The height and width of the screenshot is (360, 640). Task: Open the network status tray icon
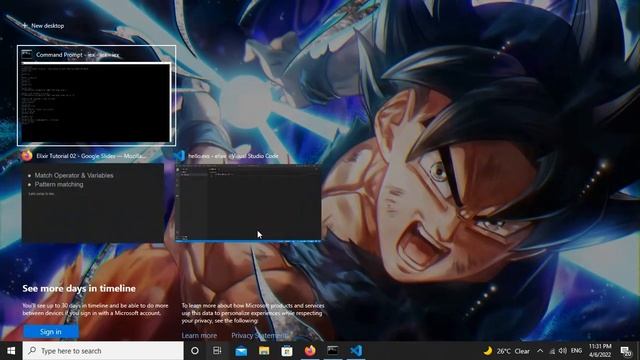[x=552, y=351]
